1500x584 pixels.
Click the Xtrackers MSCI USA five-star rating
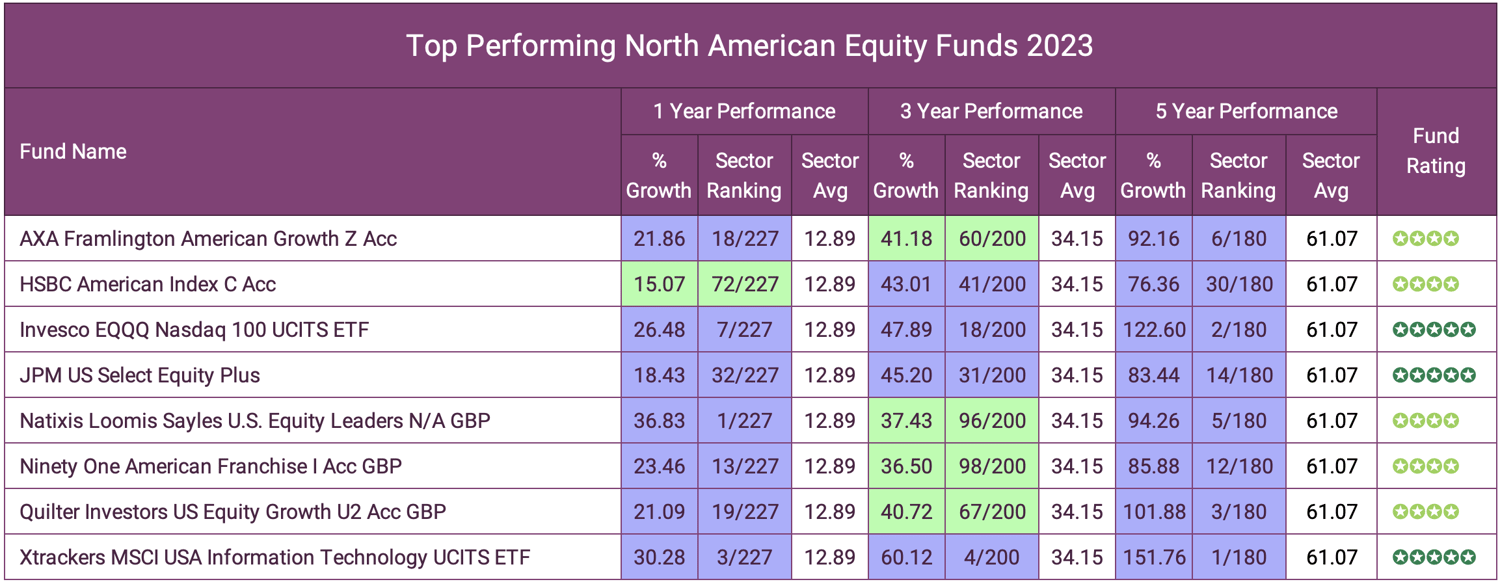coord(1433,557)
